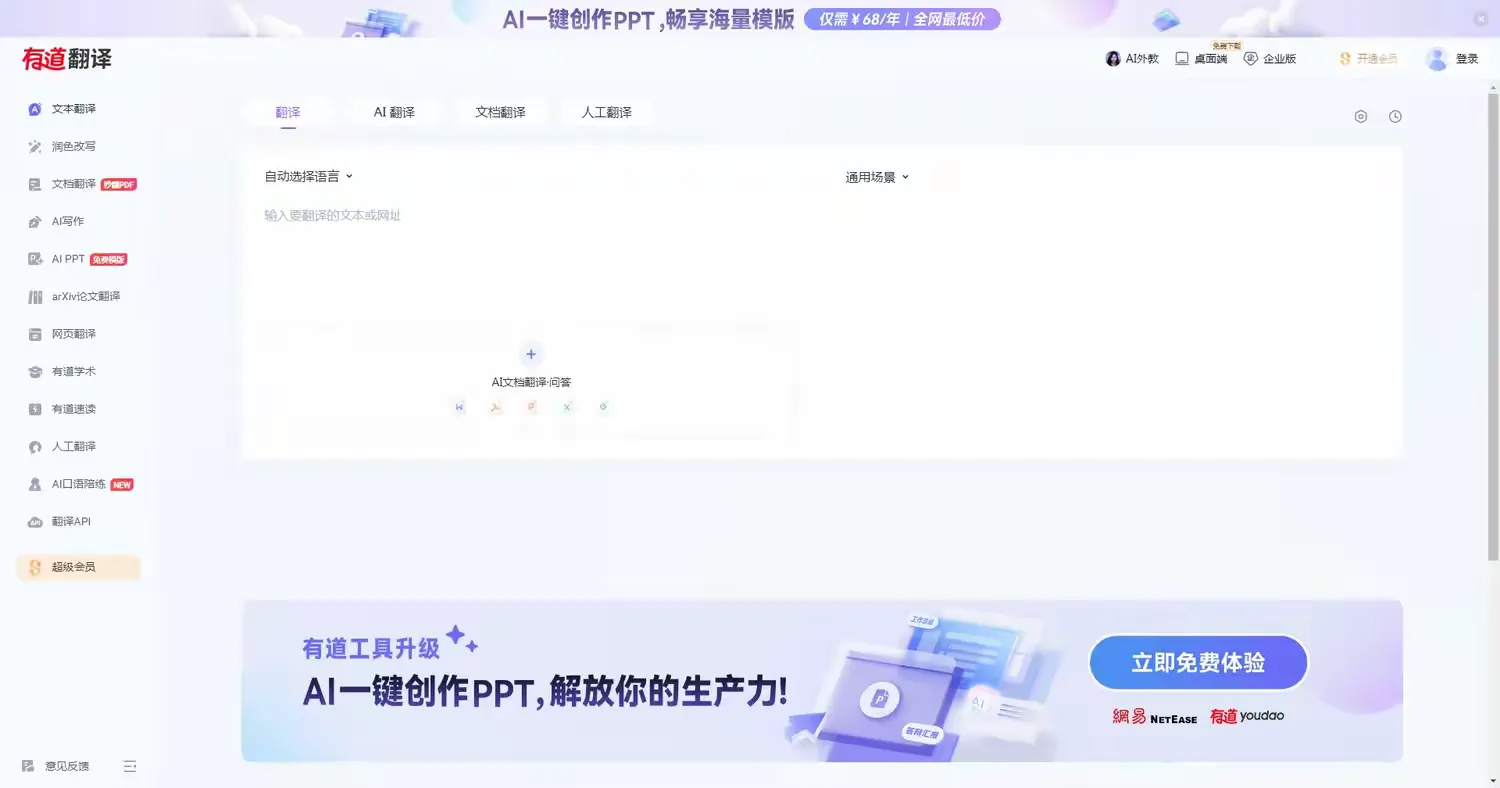Open 意见反馈 at the sidebar bottom
The width and height of the screenshot is (1500, 788).
56,766
